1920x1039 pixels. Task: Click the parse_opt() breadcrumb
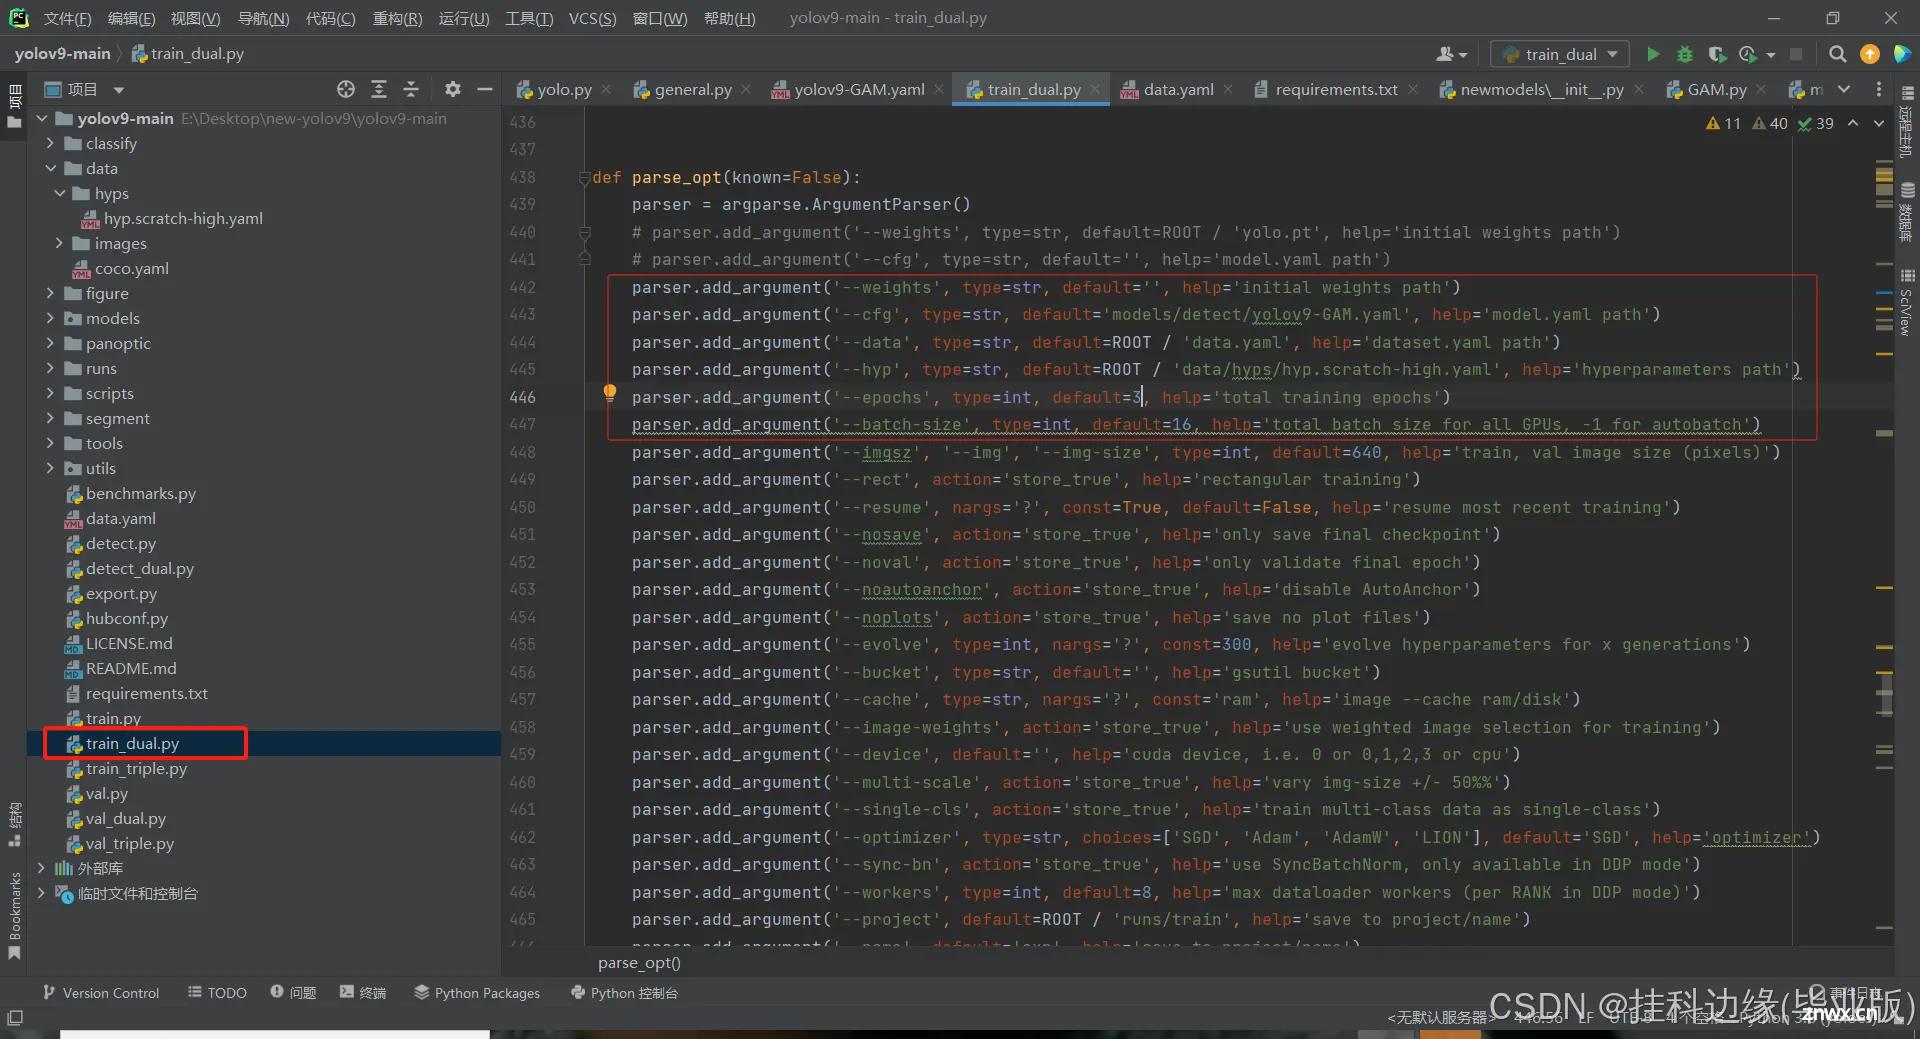point(639,962)
